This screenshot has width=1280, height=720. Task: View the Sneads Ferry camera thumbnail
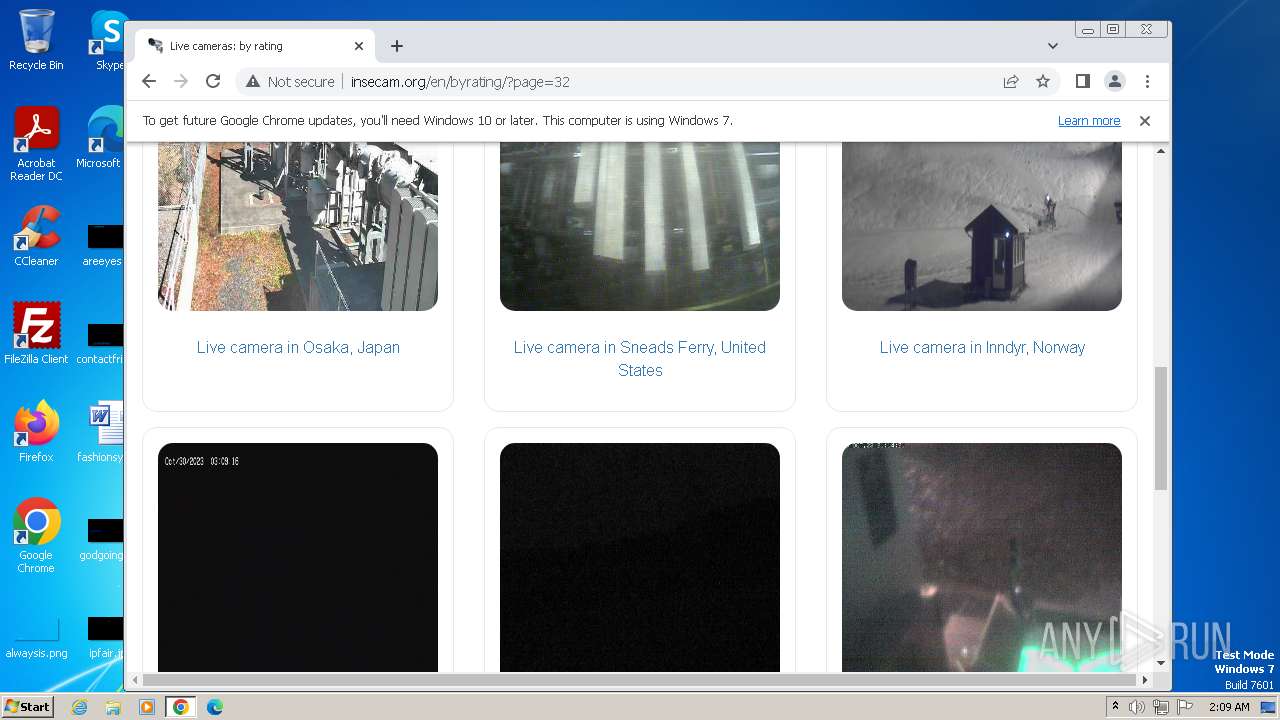(640, 226)
